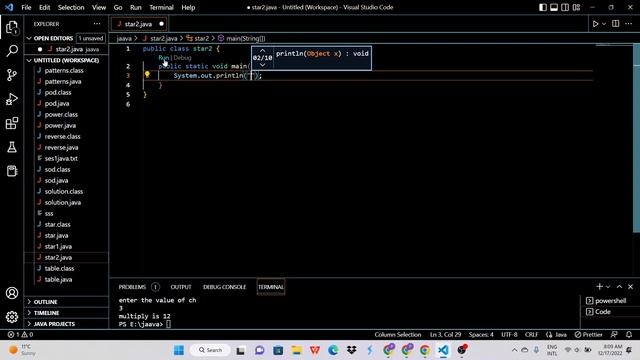640x360 pixels.
Task: Switch to the Terminal panel tab
Action: (x=271, y=287)
